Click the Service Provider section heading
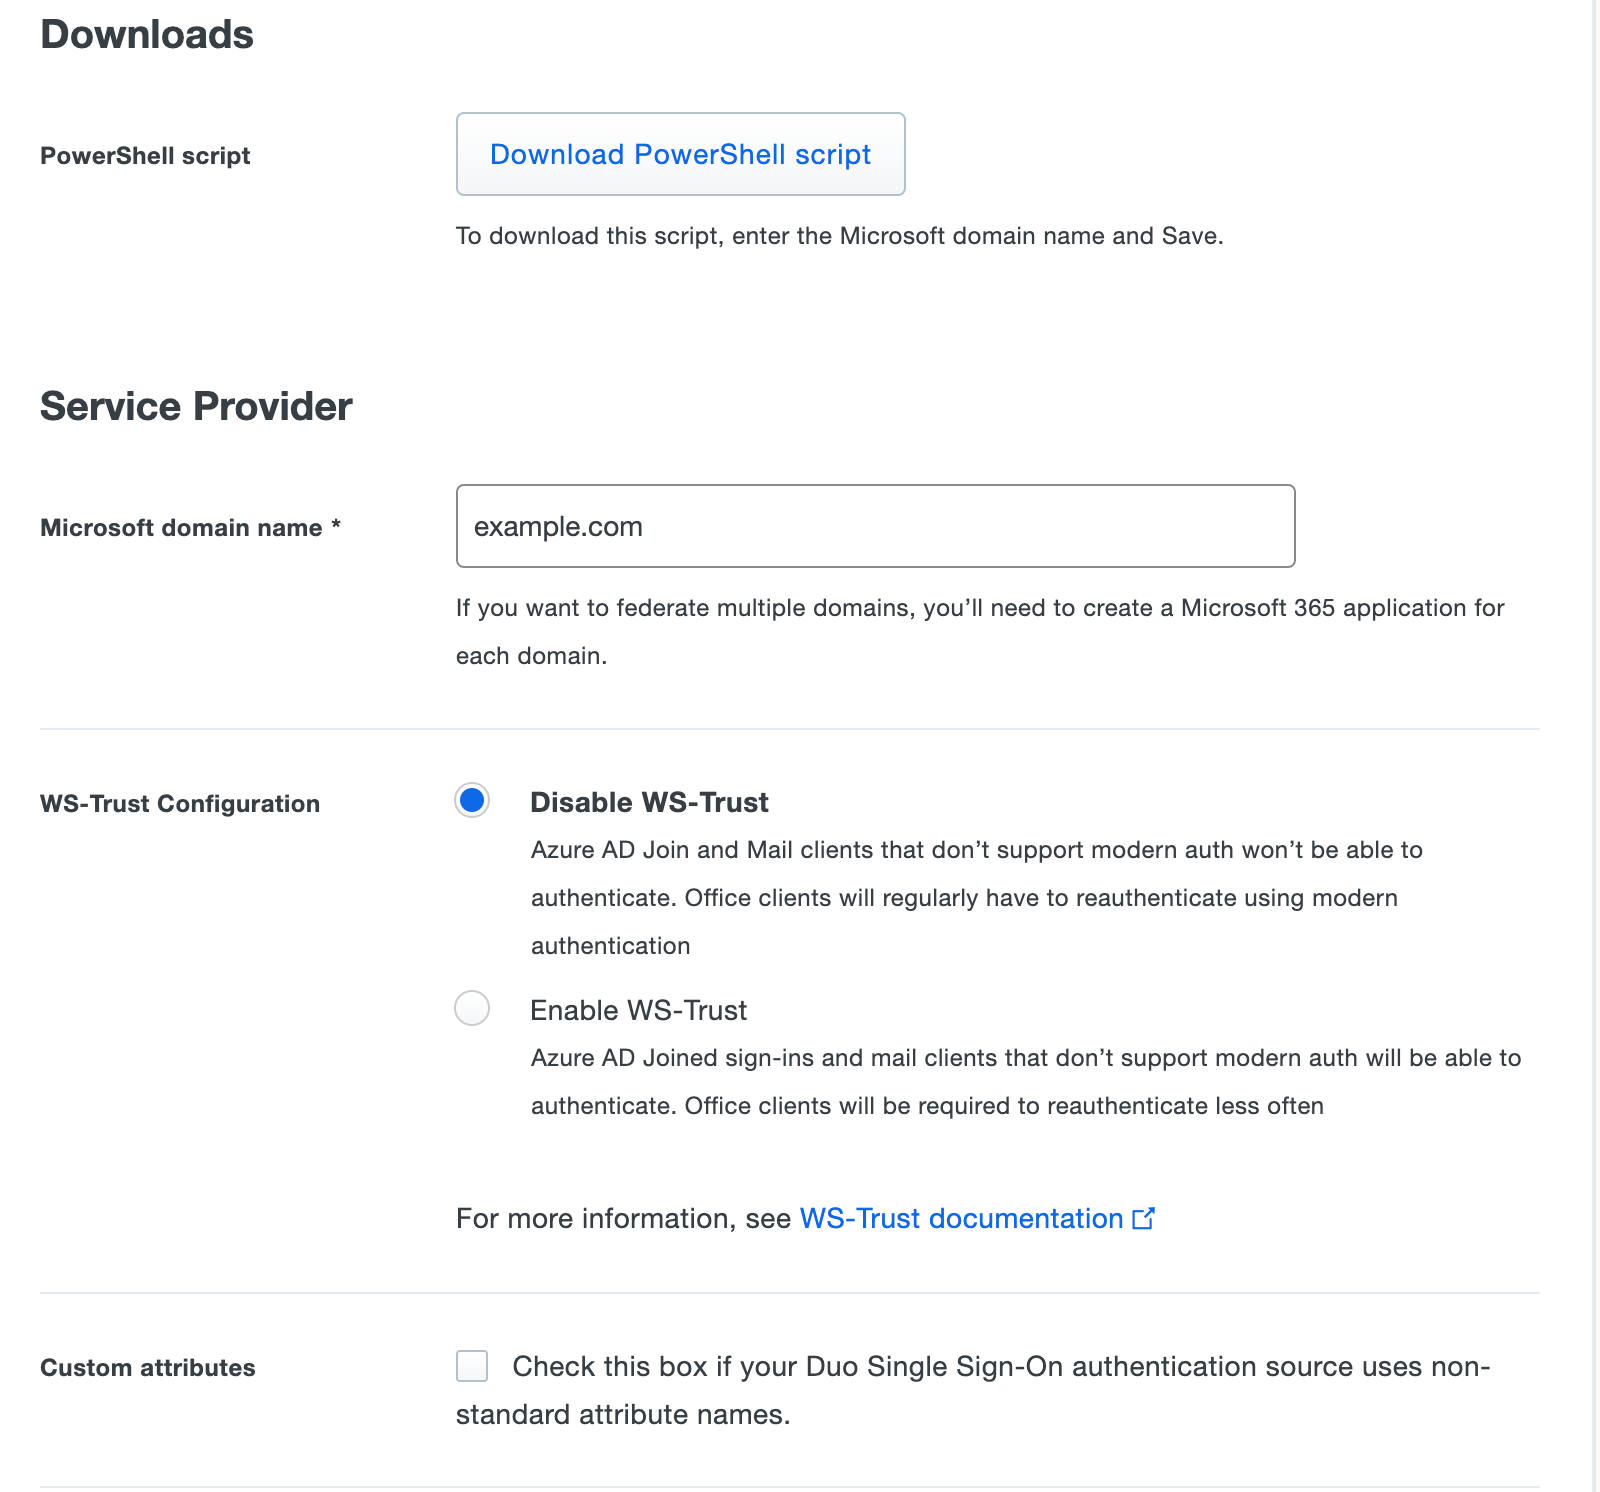Screen dimensions: 1600x1492 194,406
